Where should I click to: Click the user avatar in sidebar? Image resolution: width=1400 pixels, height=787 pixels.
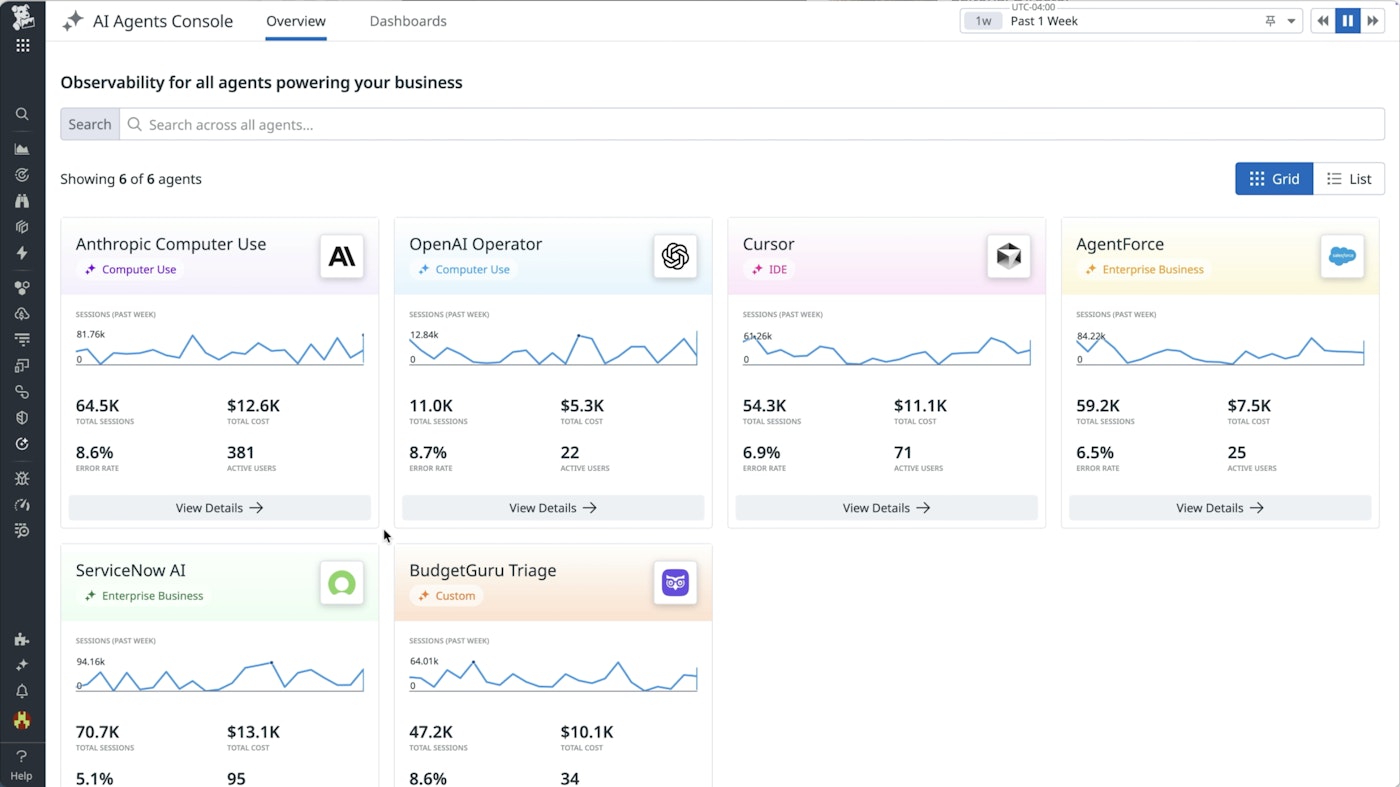pyautogui.click(x=22, y=720)
